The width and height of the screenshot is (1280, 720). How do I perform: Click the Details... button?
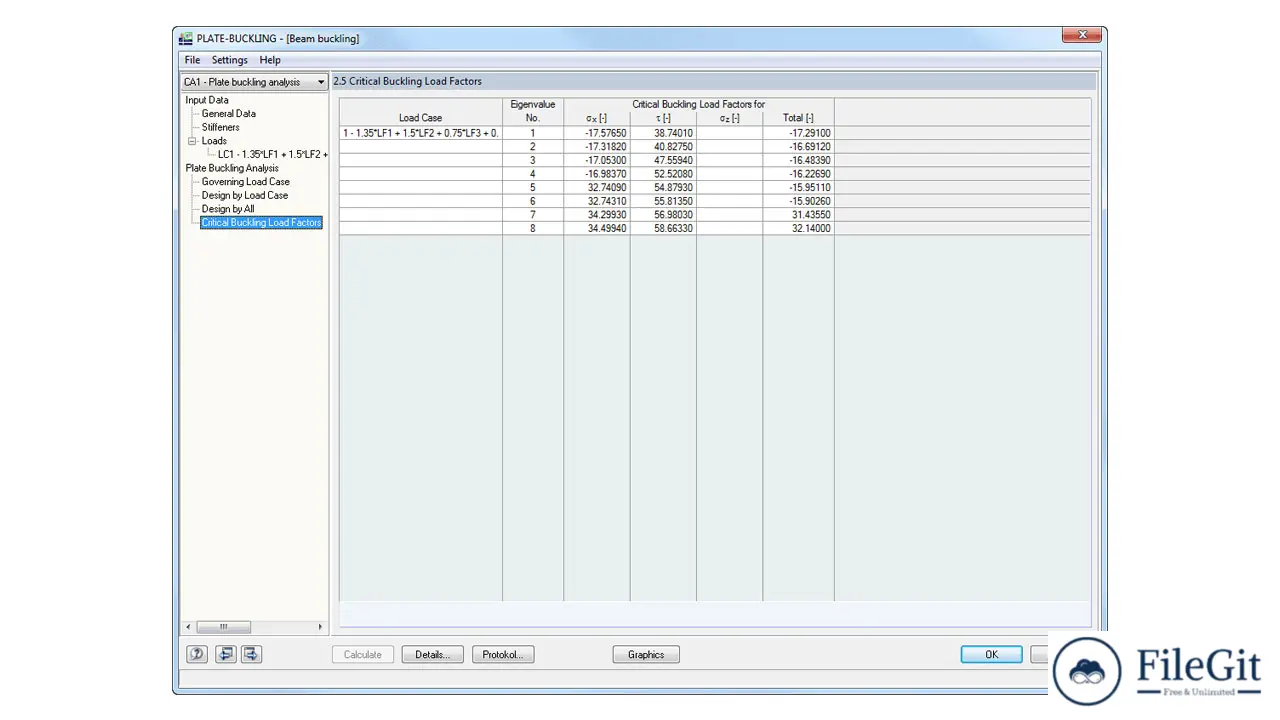[433, 654]
